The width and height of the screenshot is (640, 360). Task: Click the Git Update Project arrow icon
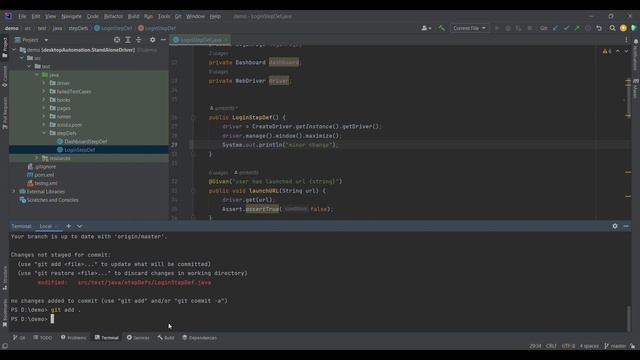tap(555, 28)
